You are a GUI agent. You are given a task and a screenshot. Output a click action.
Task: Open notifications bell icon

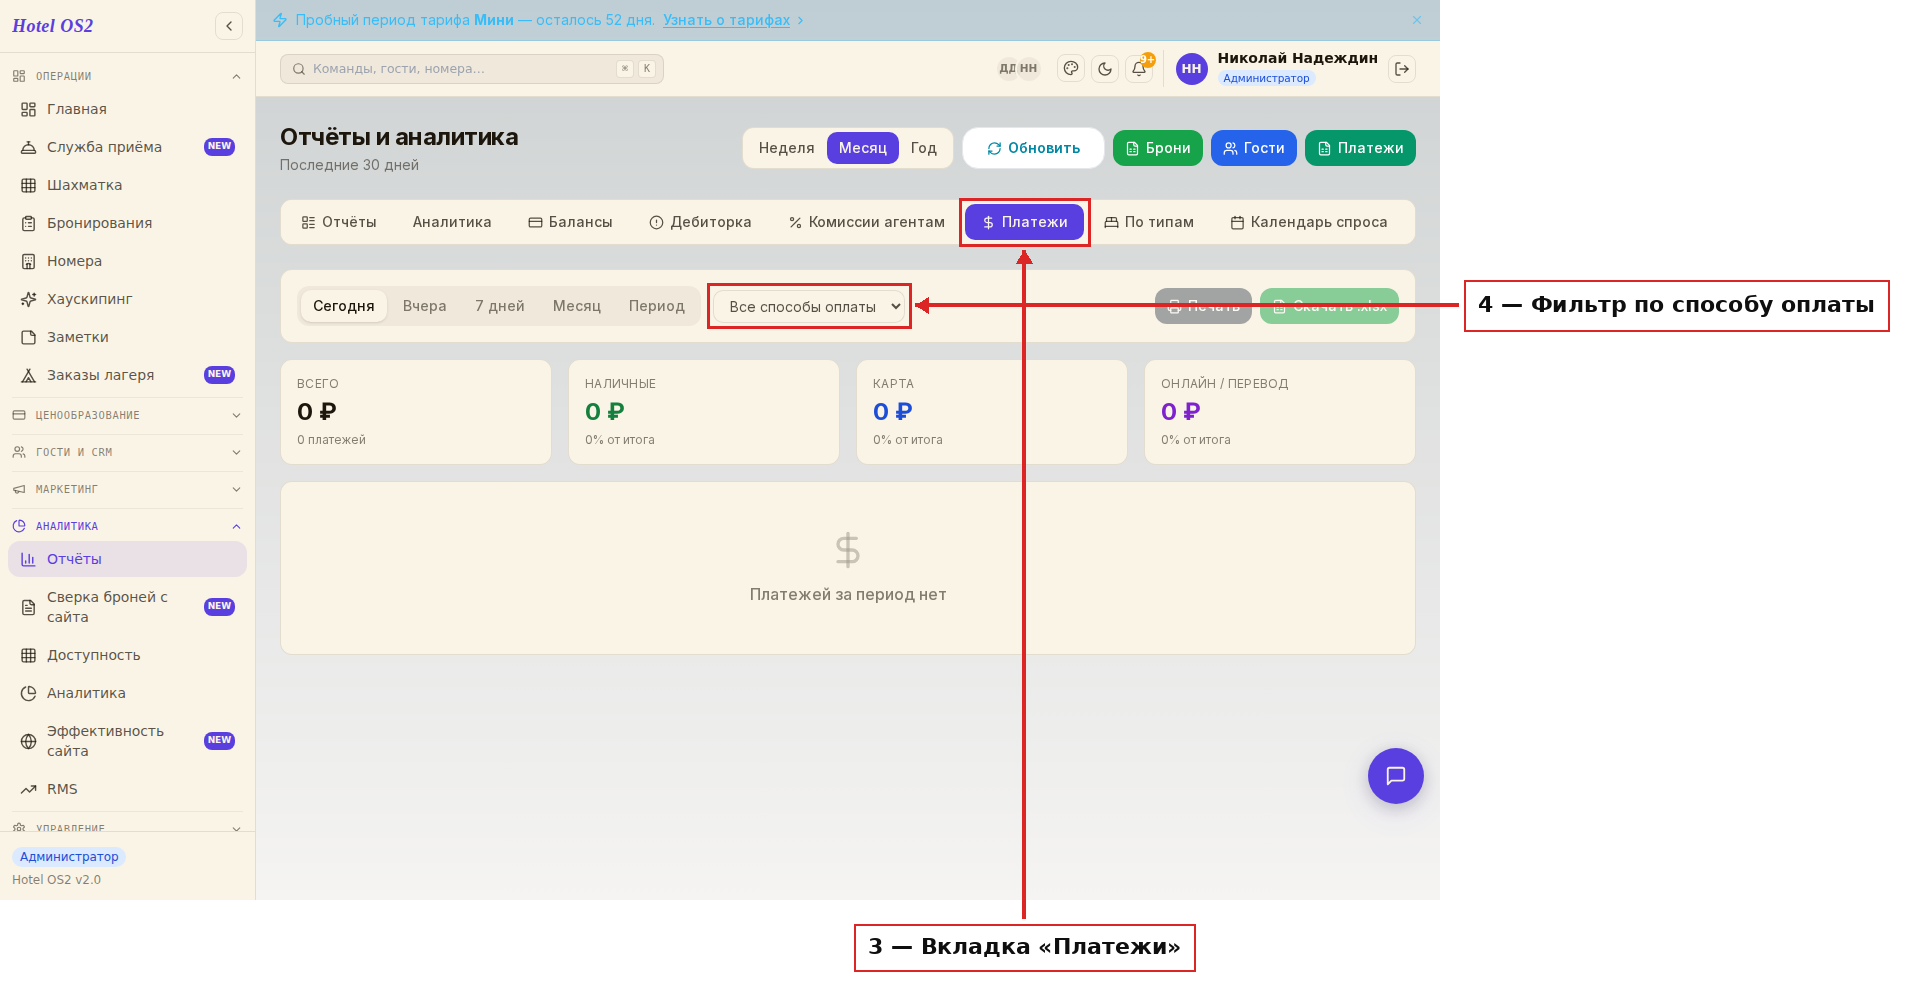(1139, 69)
